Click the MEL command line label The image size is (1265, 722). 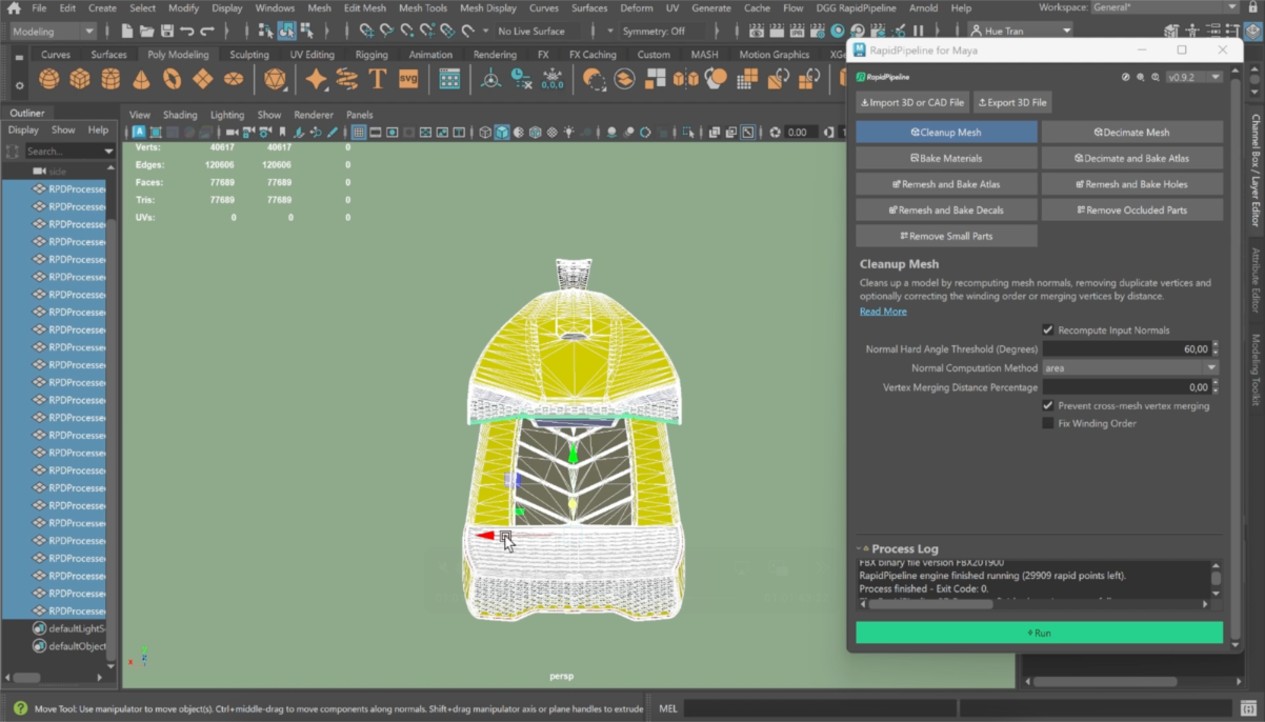coord(668,709)
